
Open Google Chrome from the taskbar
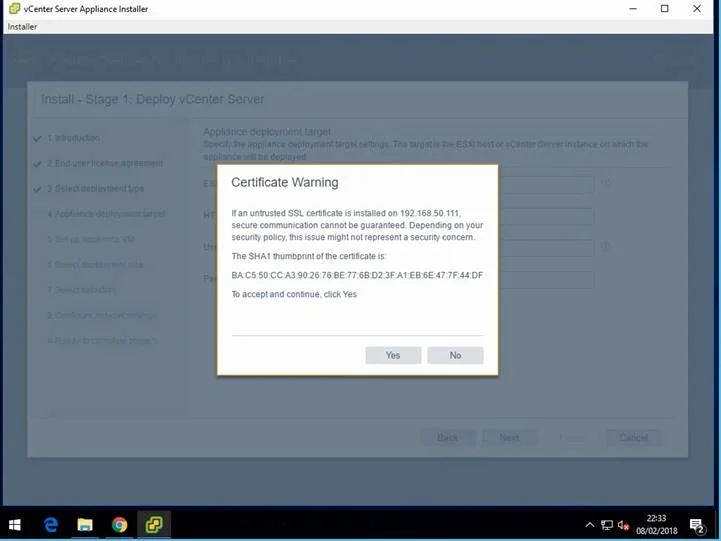[120, 524]
